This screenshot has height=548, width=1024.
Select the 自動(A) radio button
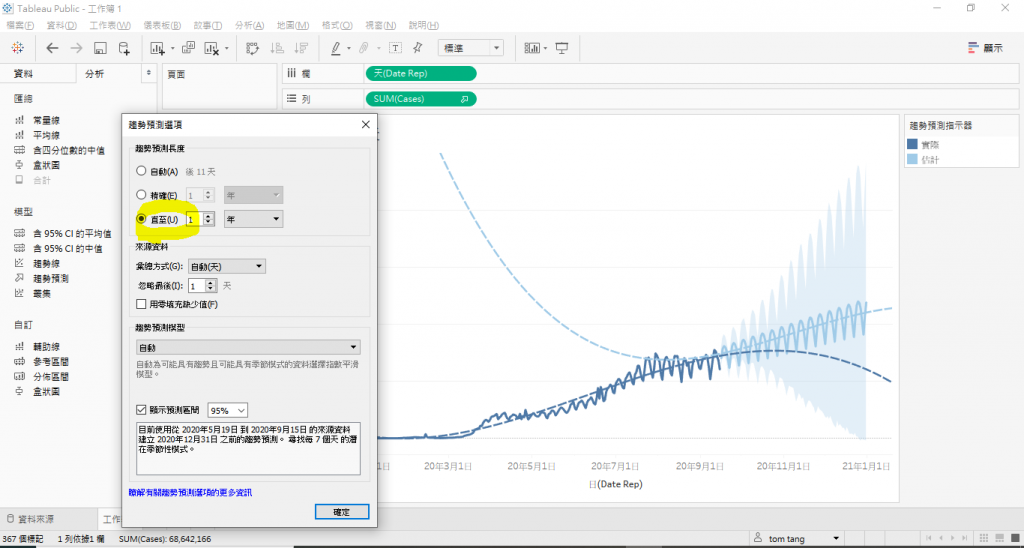pyautogui.click(x=141, y=171)
